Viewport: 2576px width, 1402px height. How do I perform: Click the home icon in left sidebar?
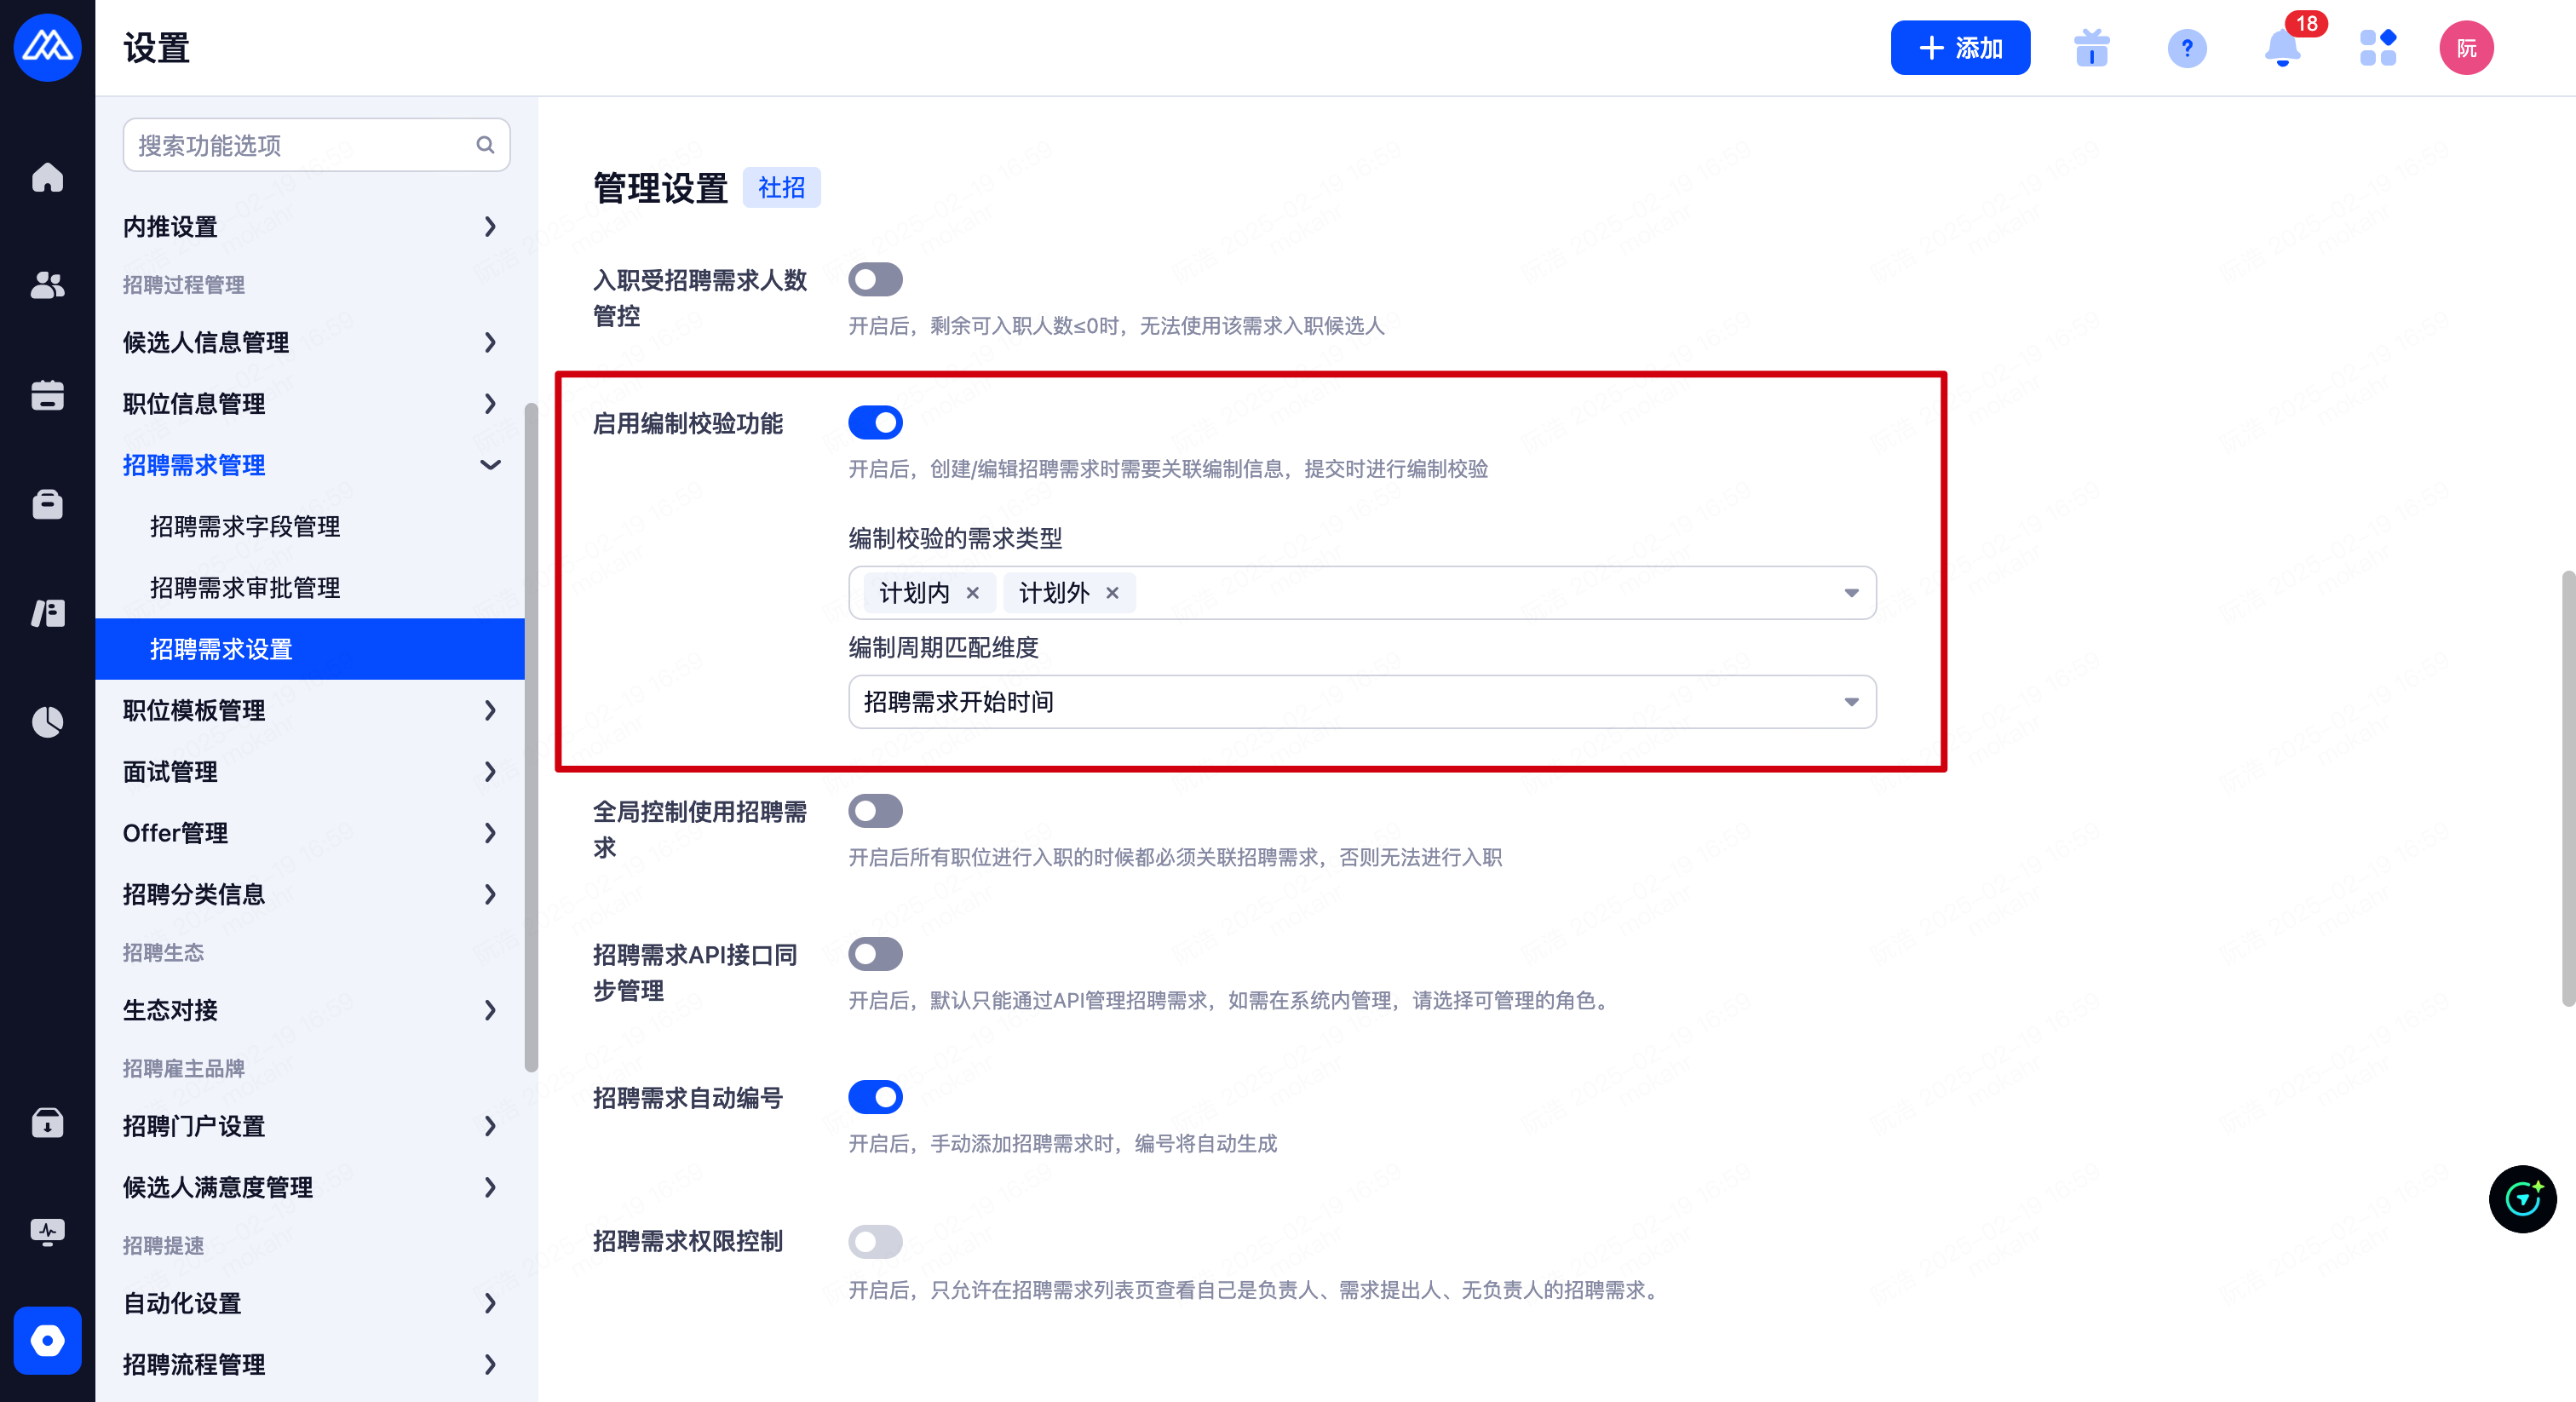(x=47, y=178)
